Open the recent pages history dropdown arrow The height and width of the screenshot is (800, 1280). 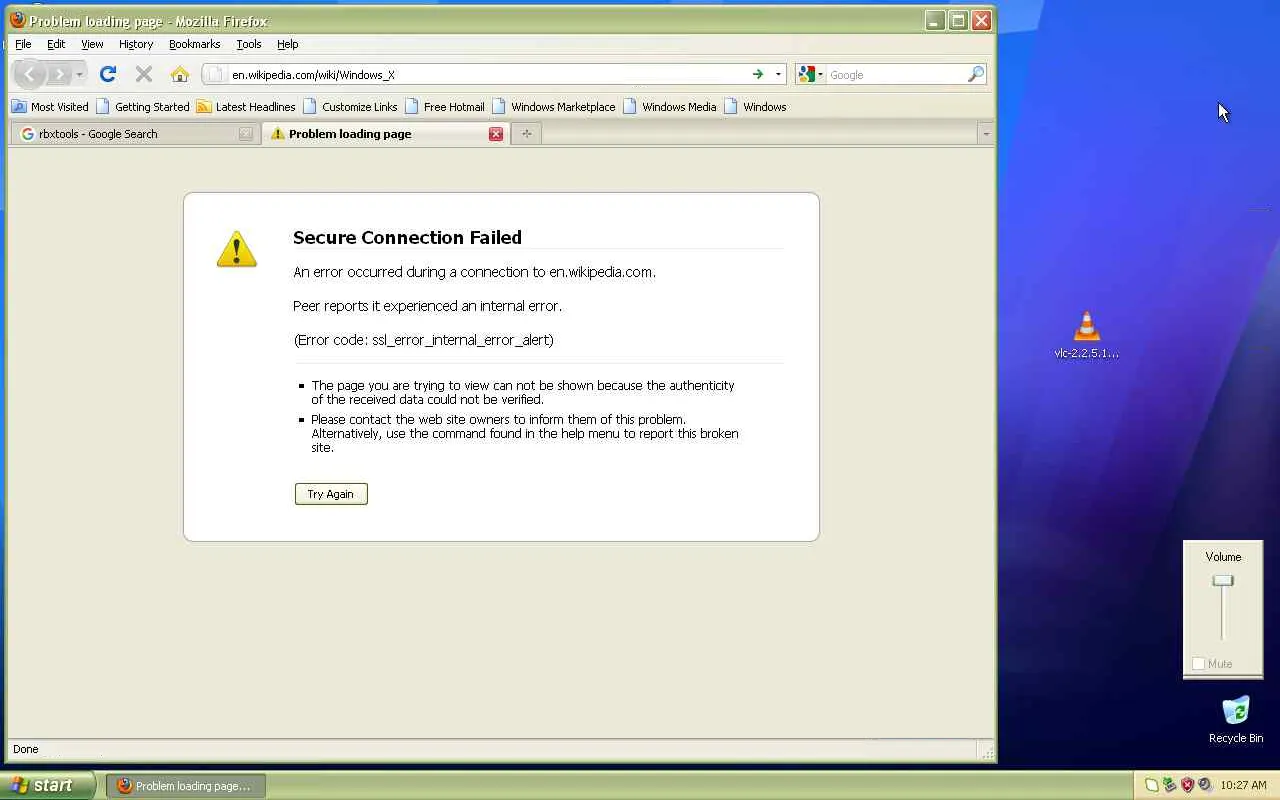pyautogui.click(x=79, y=74)
